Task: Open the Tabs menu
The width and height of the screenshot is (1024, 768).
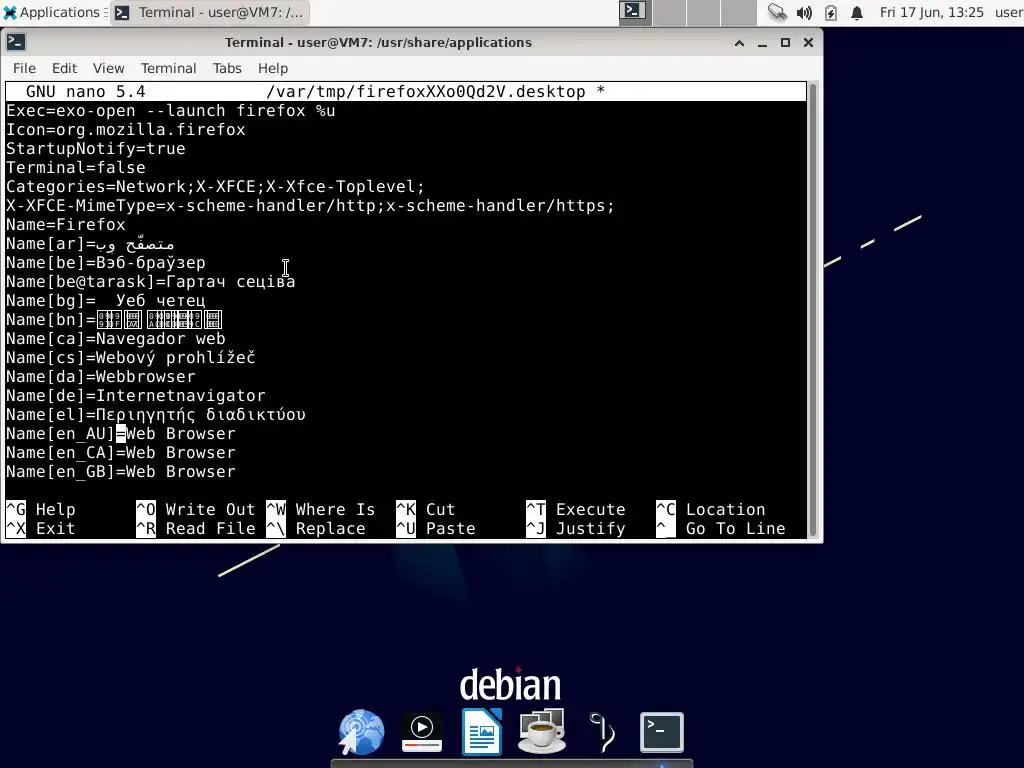Action: pyautogui.click(x=227, y=68)
